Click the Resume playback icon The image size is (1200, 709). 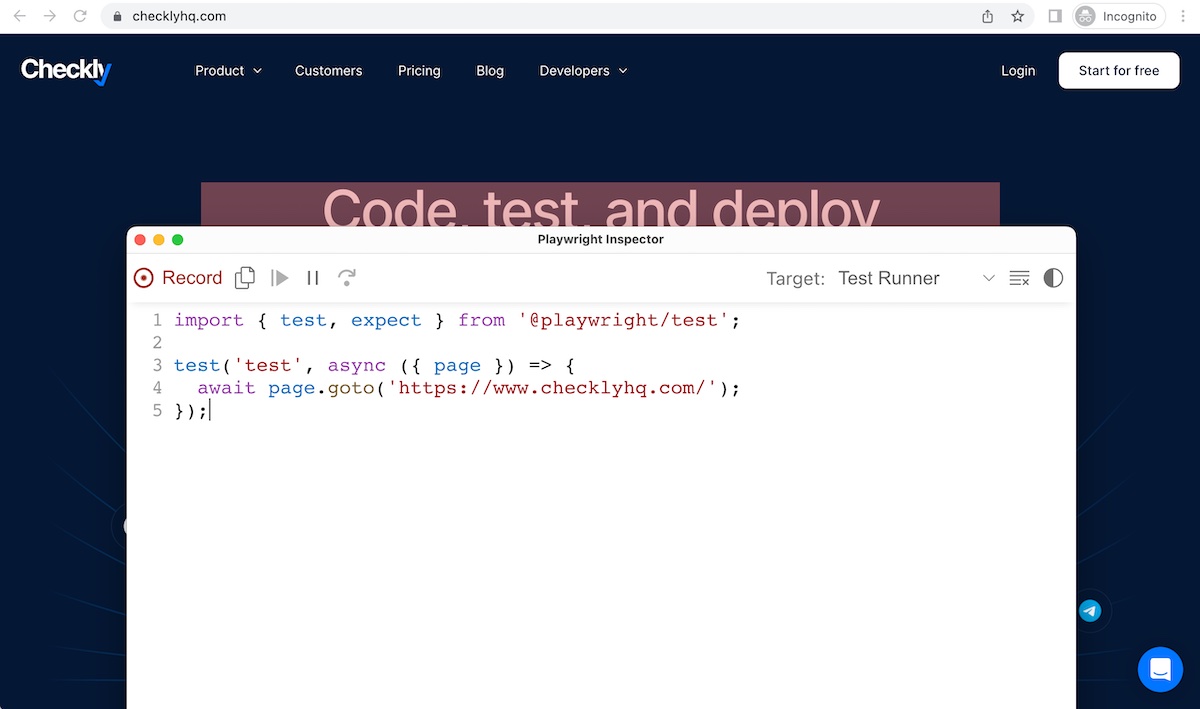tap(279, 278)
